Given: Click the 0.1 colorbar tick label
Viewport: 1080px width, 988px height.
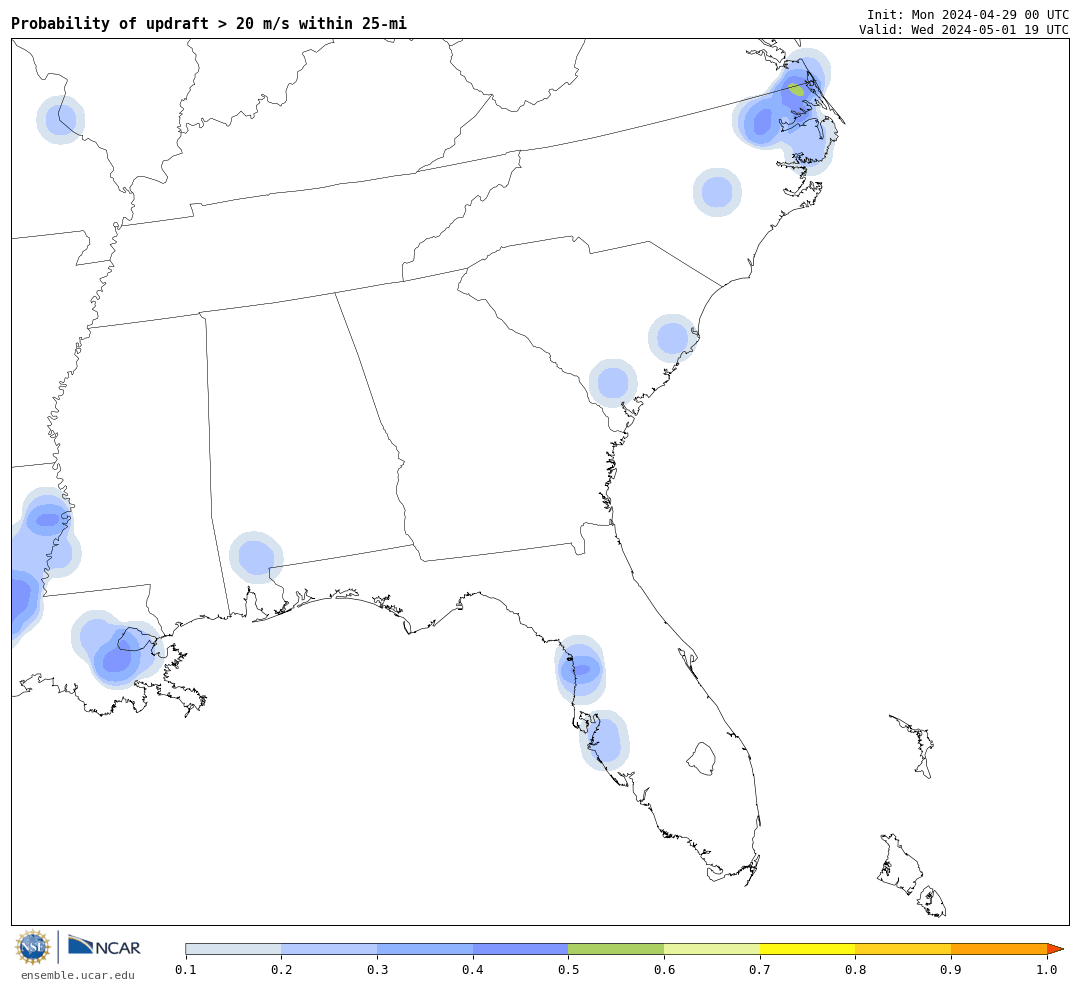Looking at the screenshot, I should (186, 970).
